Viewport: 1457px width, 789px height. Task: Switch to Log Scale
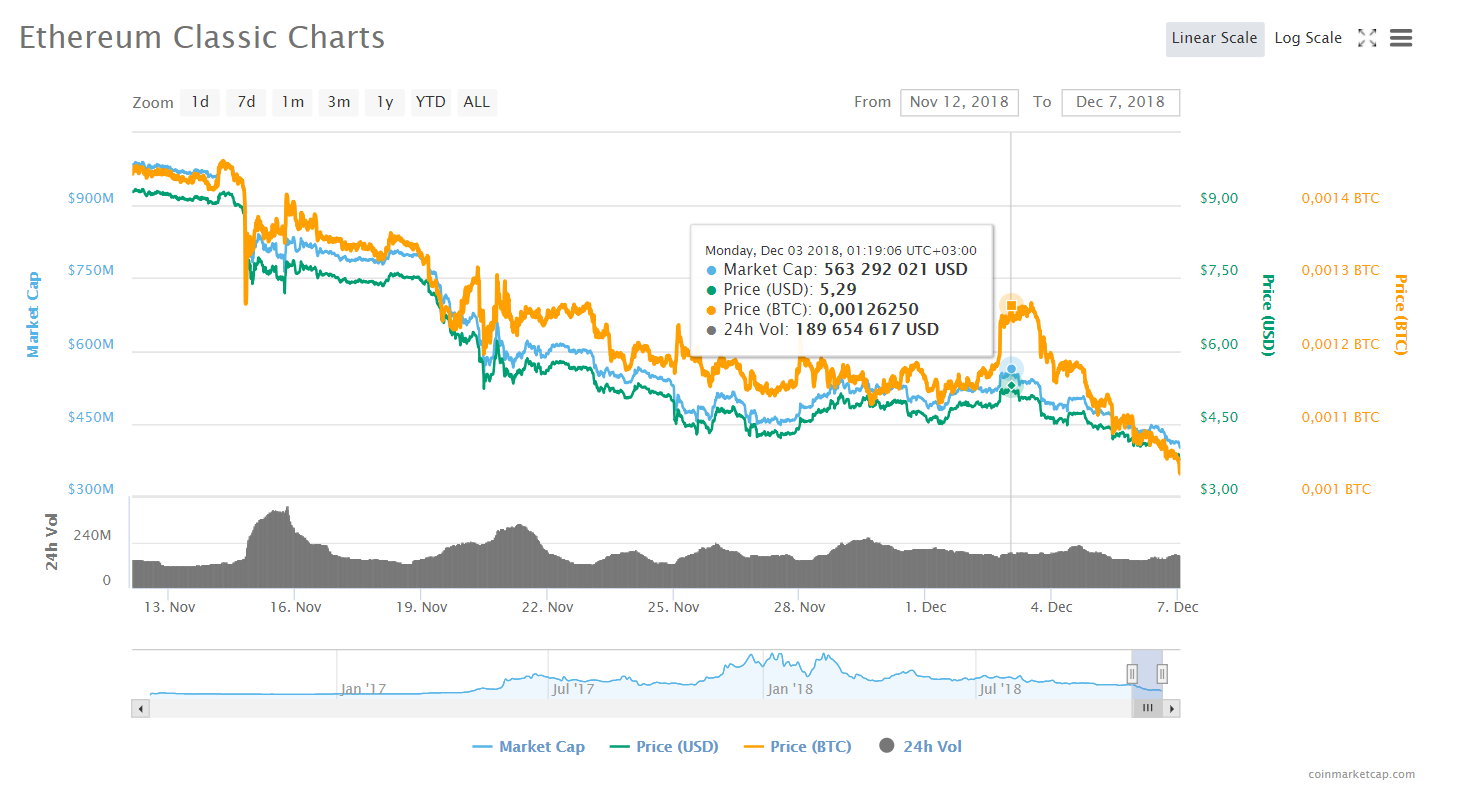1307,38
